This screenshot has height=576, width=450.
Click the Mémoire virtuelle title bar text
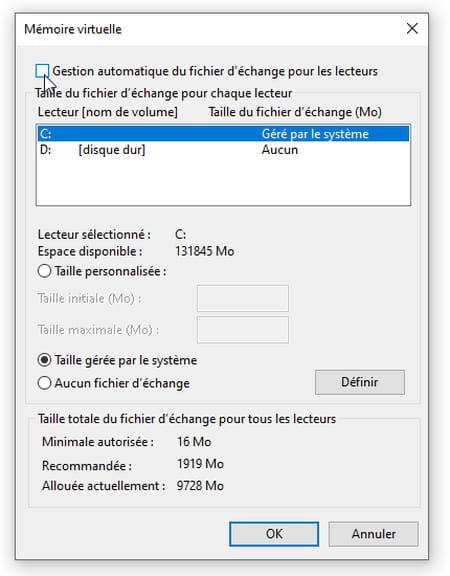(73, 29)
